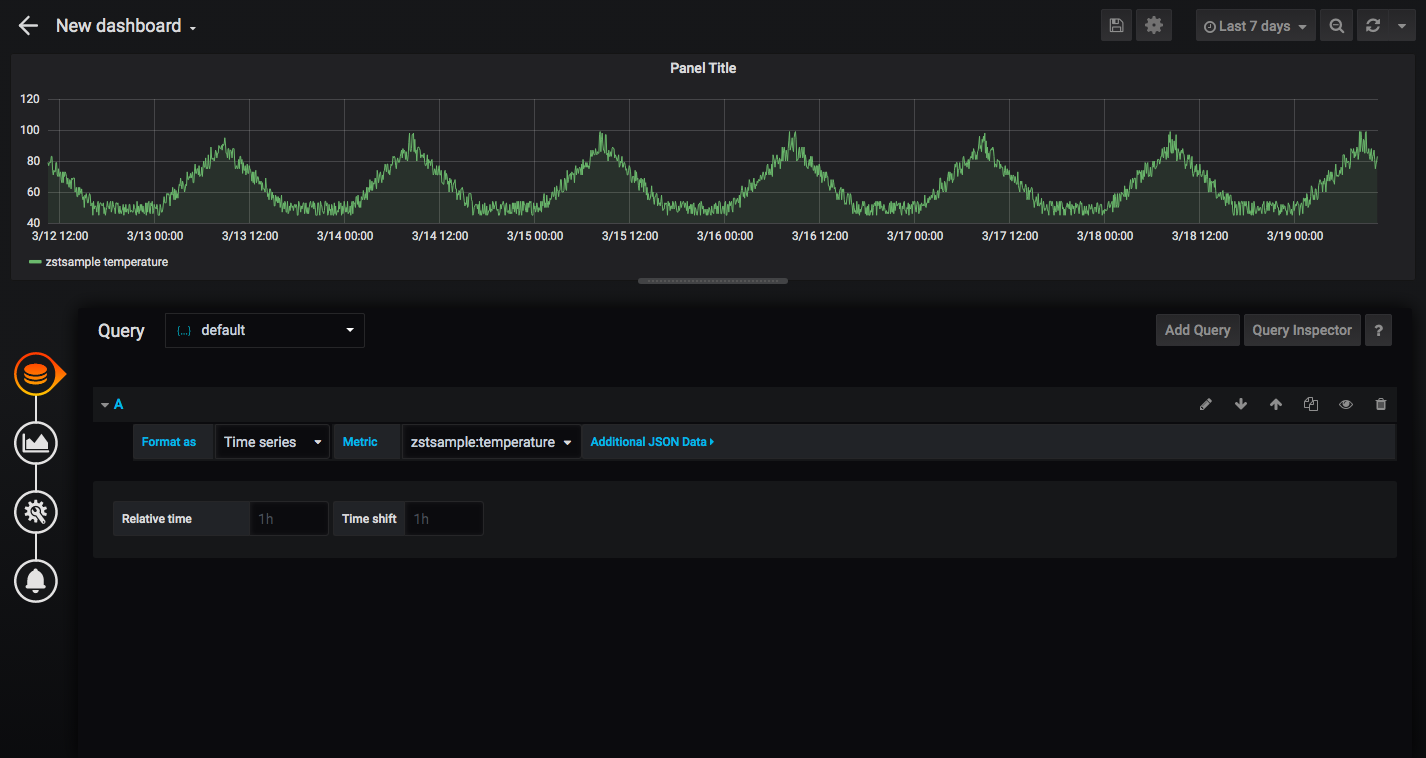Open the zstsample:temperature metric dropdown
Screen dimensions: 1426x758
pyautogui.click(x=491, y=441)
